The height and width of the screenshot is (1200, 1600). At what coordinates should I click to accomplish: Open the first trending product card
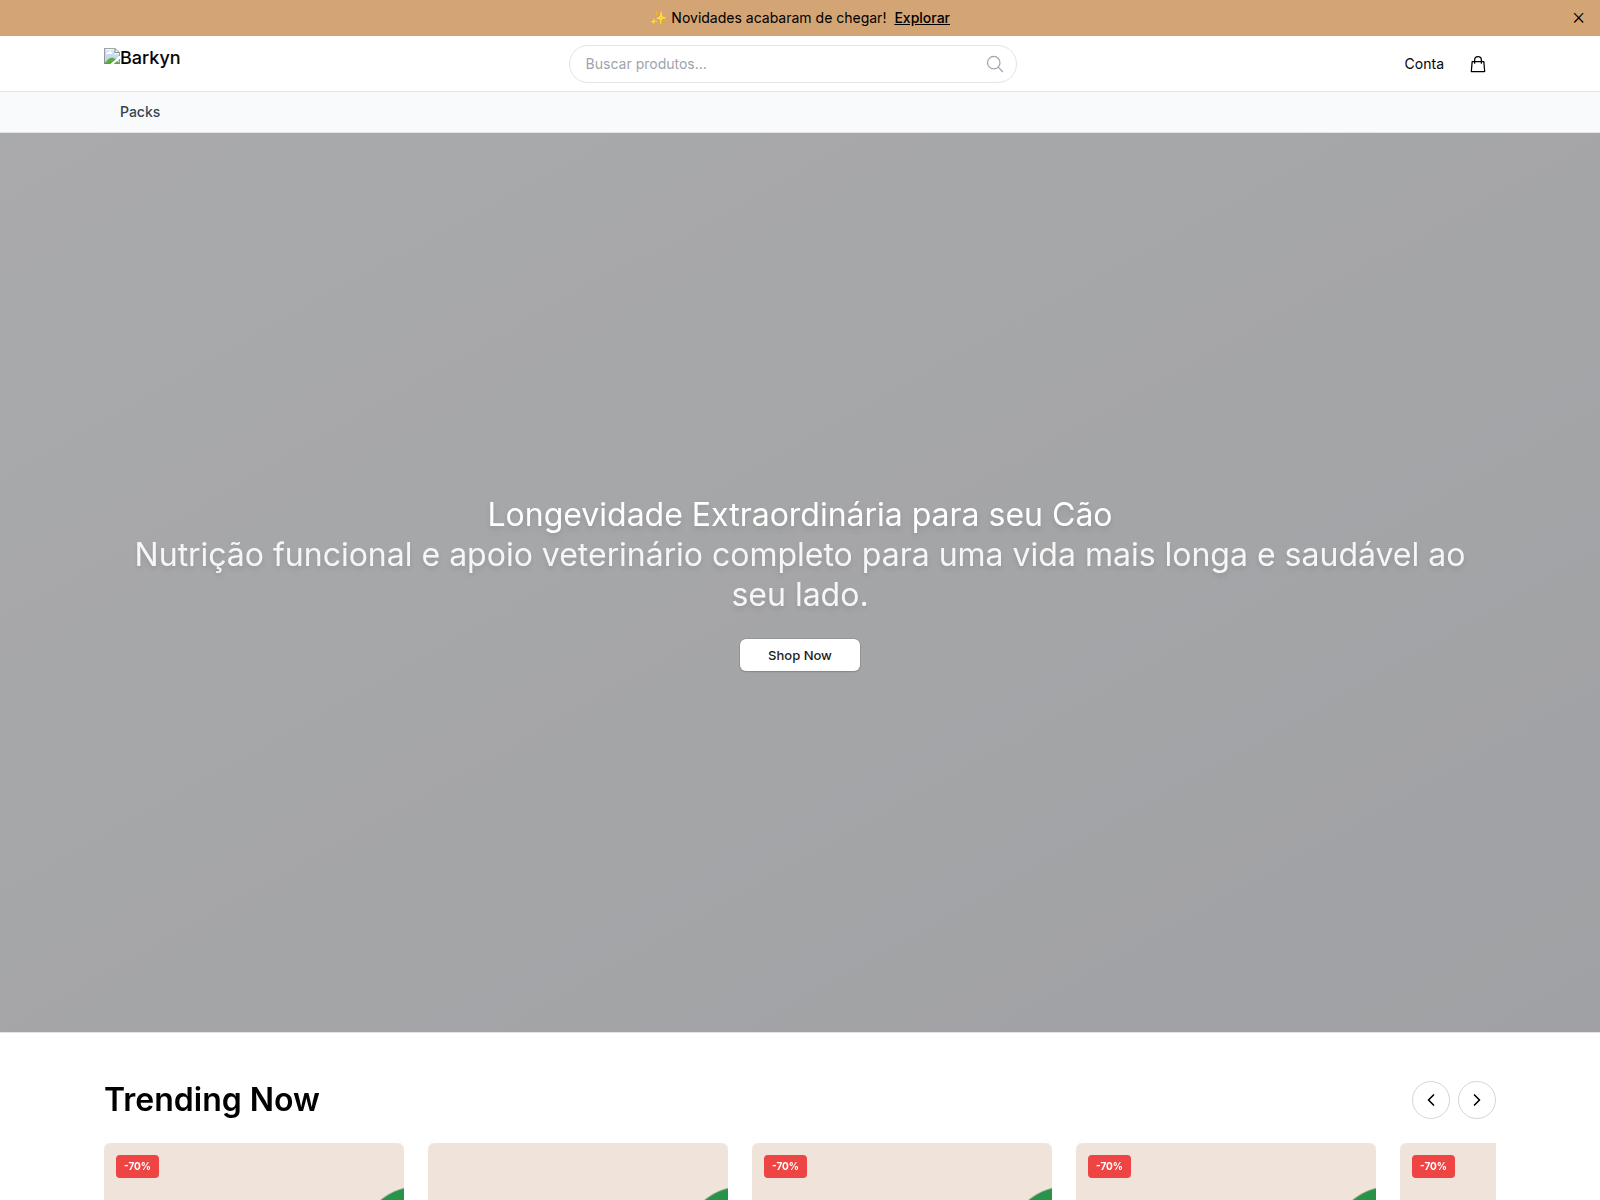click(254, 1172)
